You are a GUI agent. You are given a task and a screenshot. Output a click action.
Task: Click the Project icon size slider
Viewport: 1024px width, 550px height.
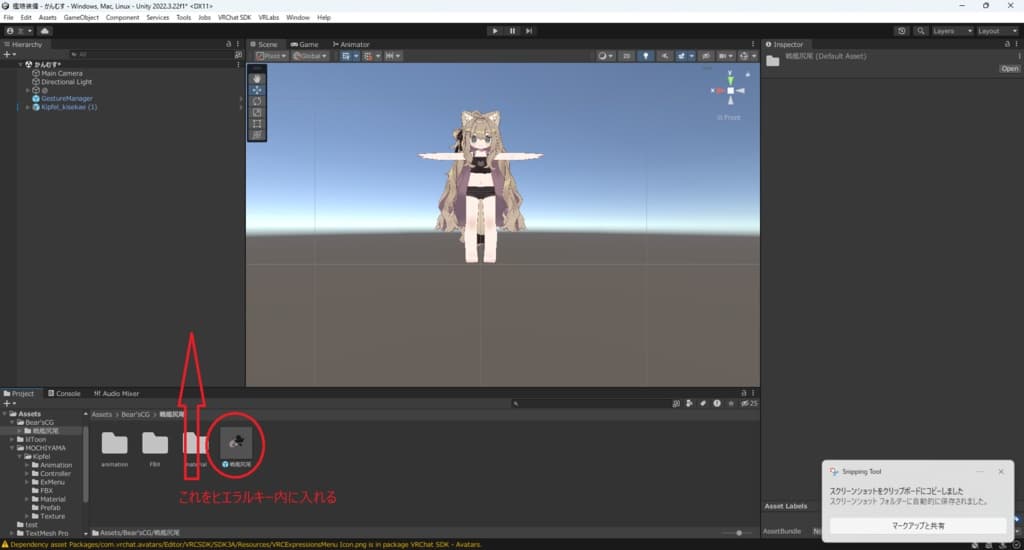coord(739,533)
